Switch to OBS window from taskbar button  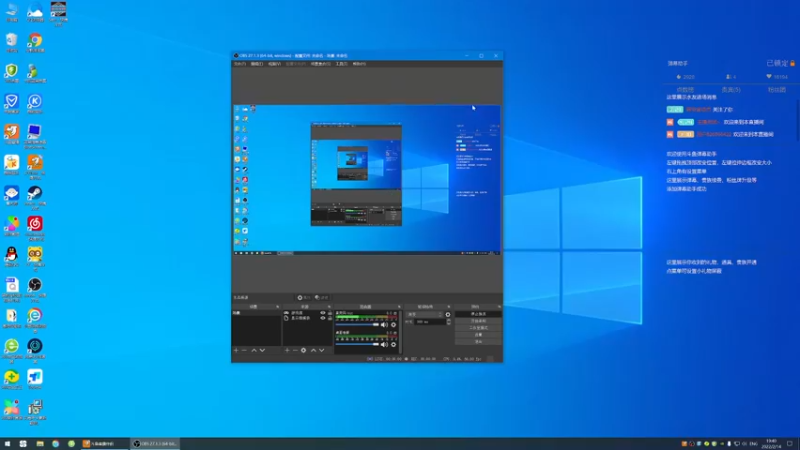click(x=156, y=444)
